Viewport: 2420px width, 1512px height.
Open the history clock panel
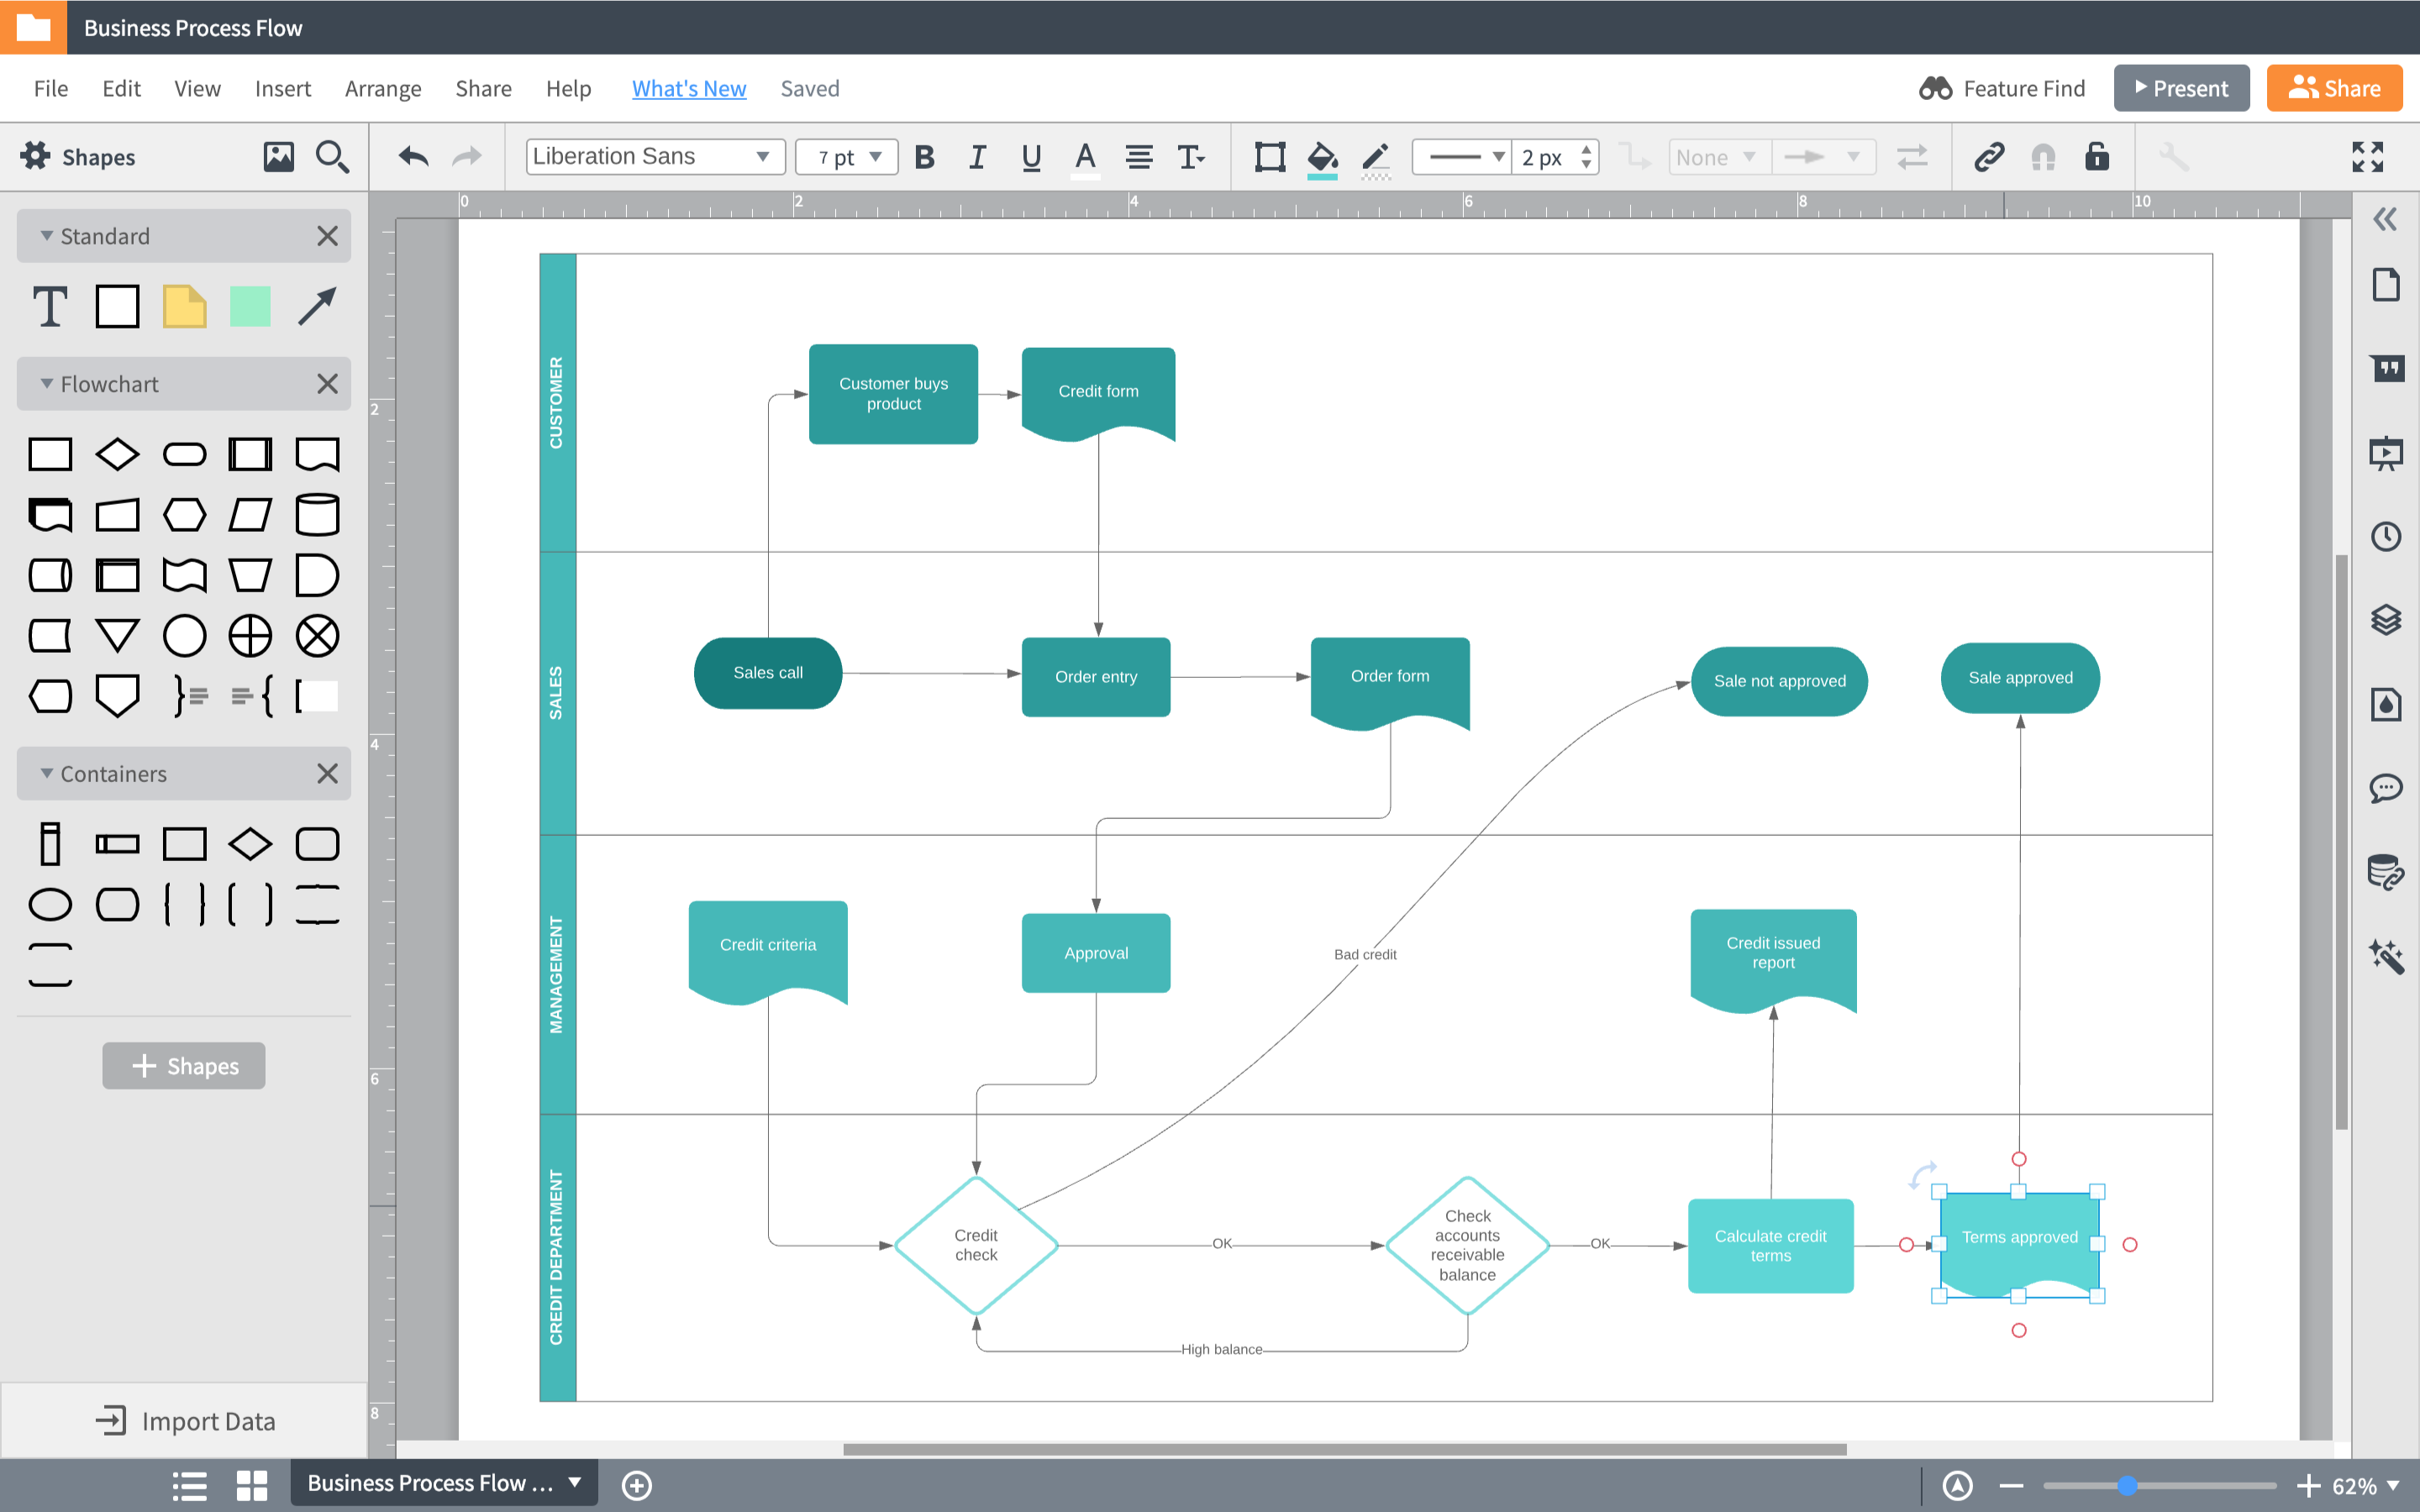(2386, 537)
